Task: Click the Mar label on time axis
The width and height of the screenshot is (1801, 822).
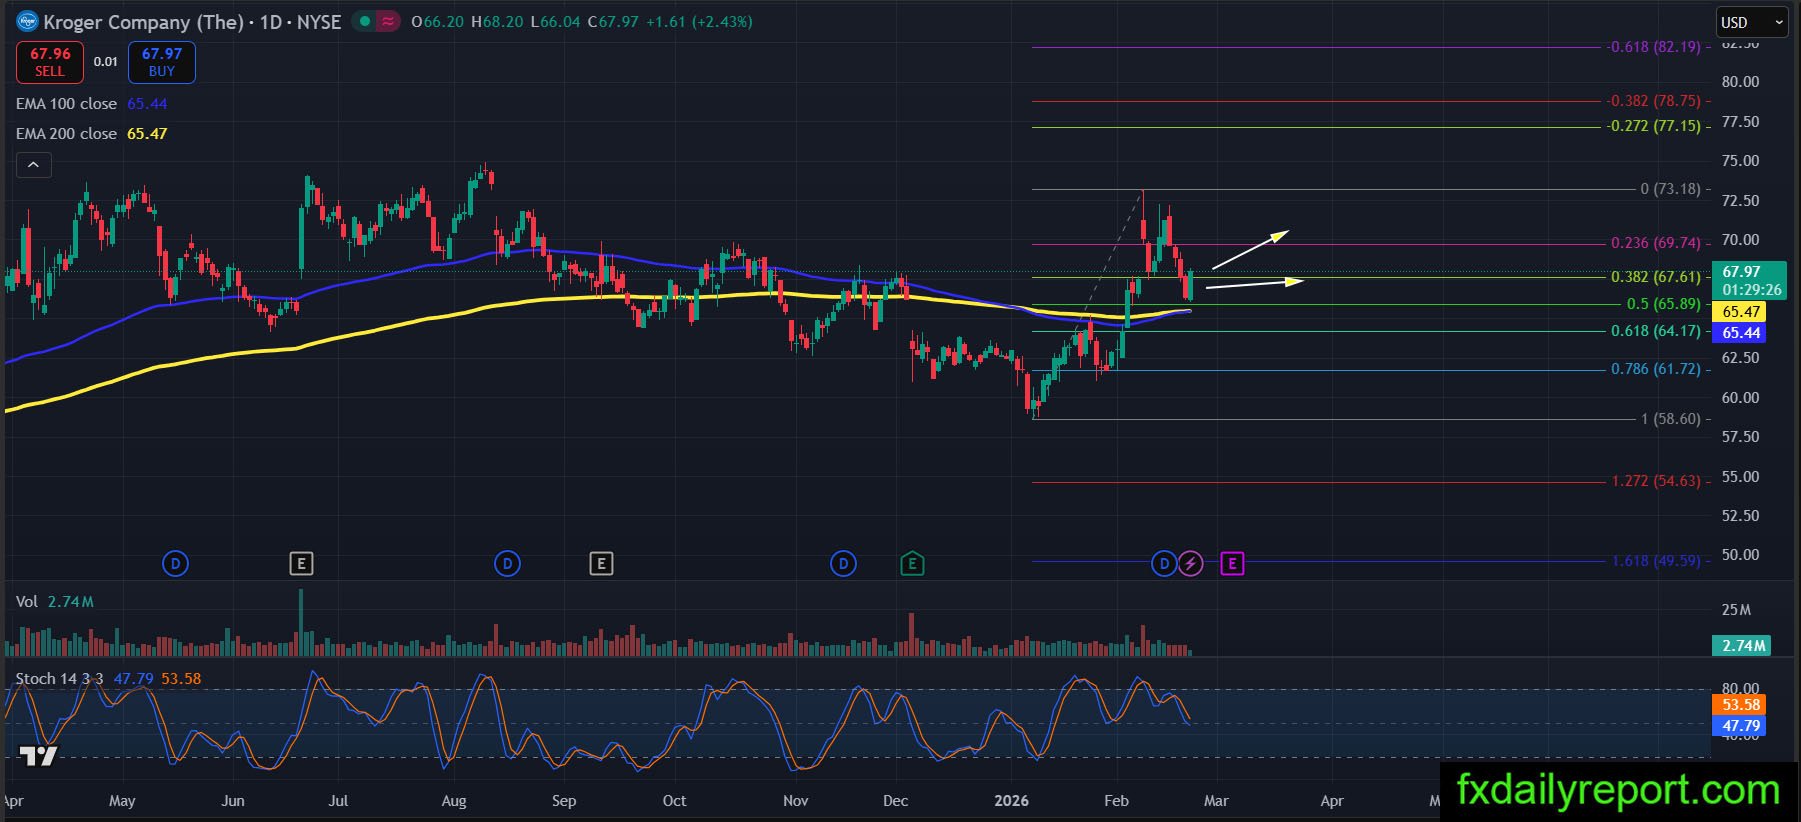Action: coord(1216,801)
